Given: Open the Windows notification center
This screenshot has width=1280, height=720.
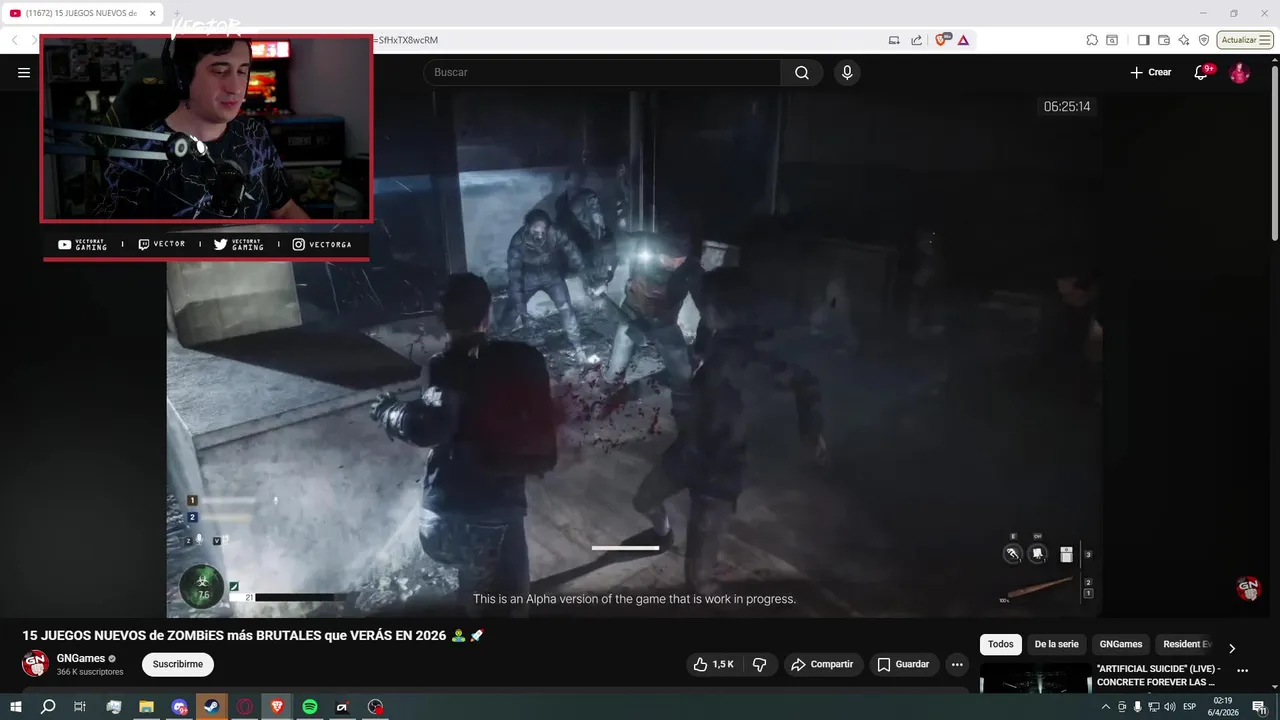Looking at the screenshot, I should pos(1260,707).
